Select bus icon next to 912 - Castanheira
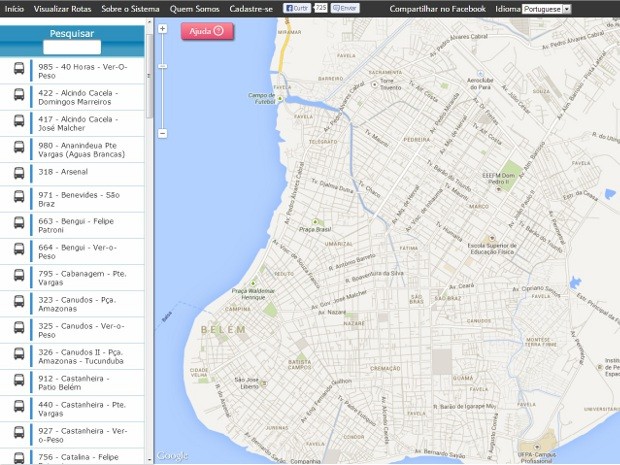The height and width of the screenshot is (465, 620). [19, 381]
